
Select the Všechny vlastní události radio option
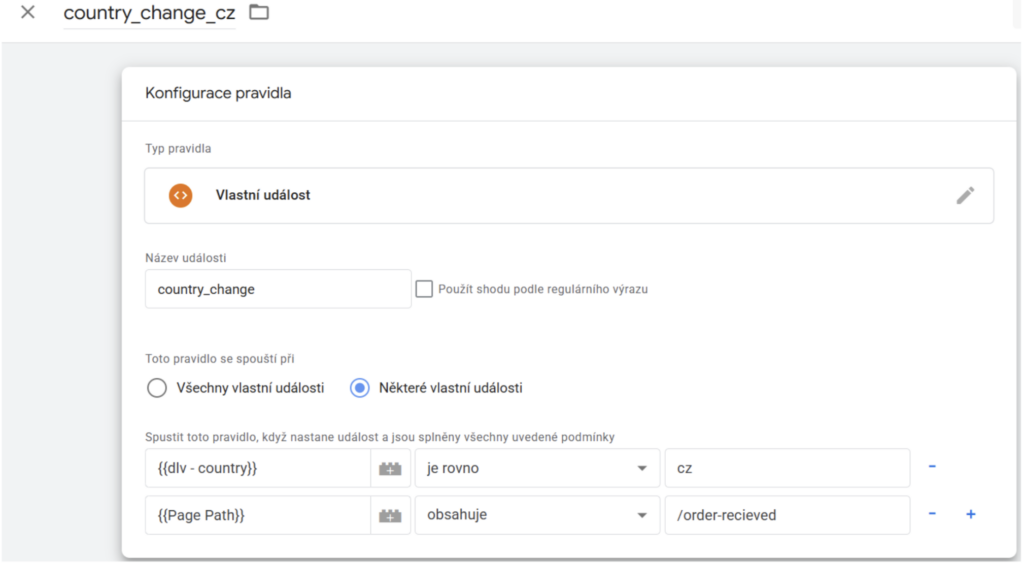pos(157,388)
